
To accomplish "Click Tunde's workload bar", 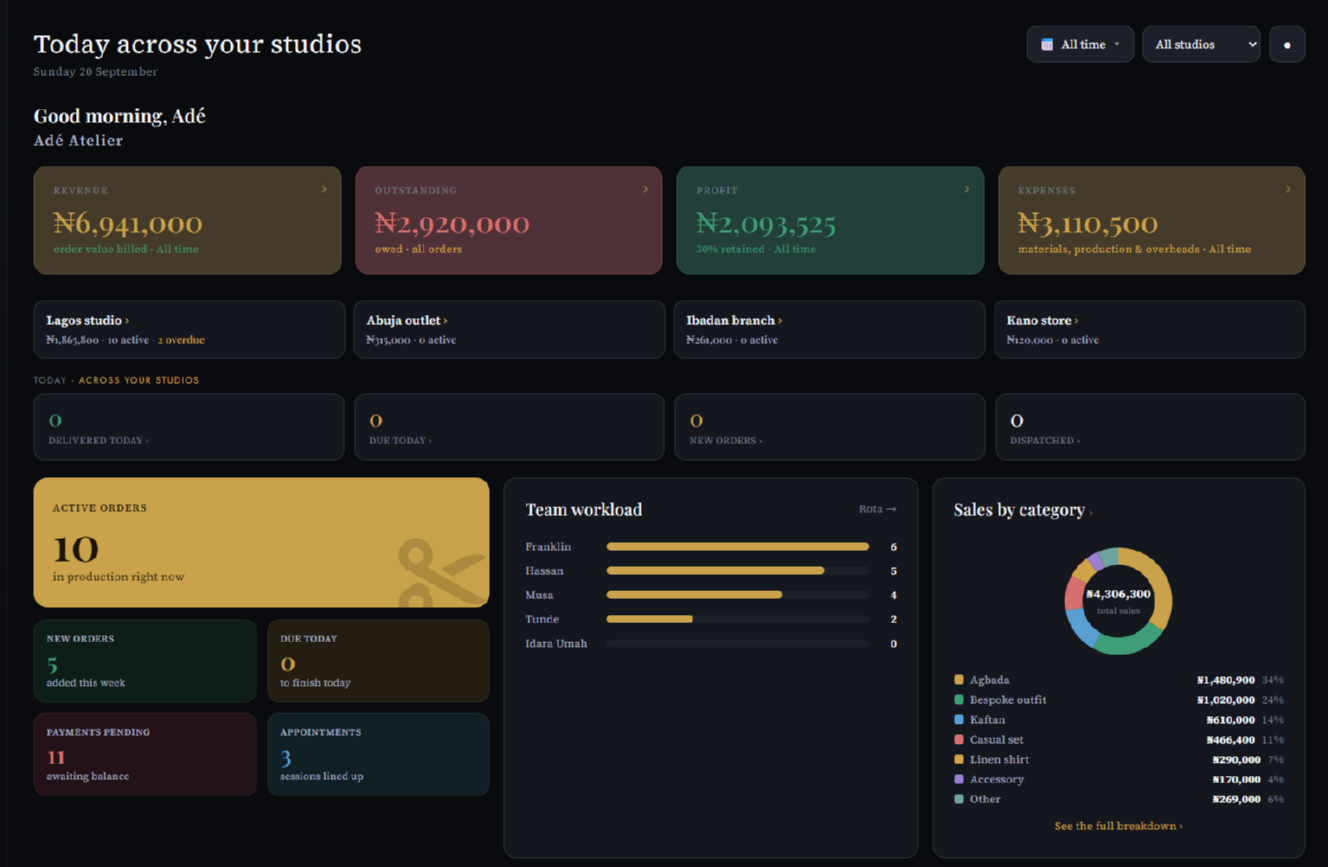I will coord(737,619).
